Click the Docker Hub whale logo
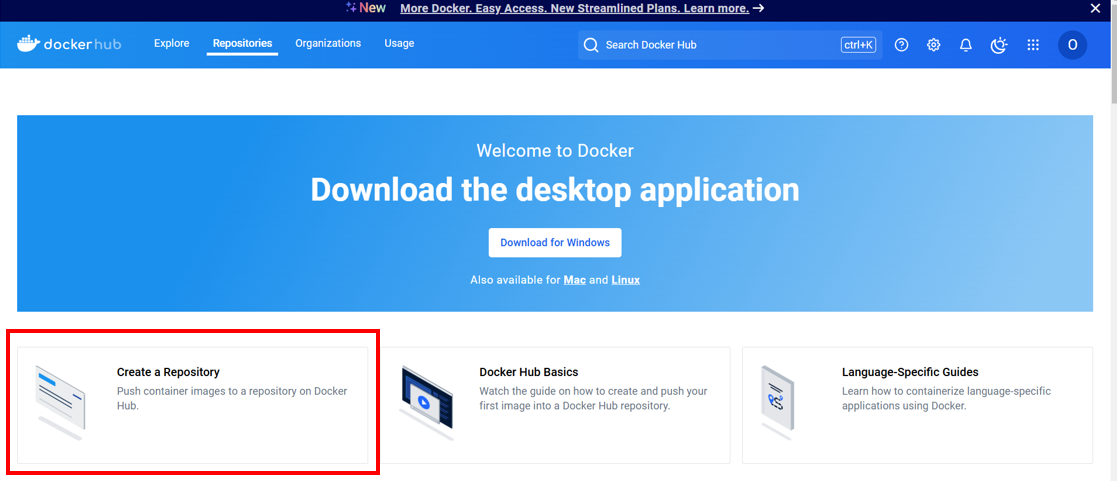The height and width of the screenshot is (481, 1117). (x=69, y=43)
